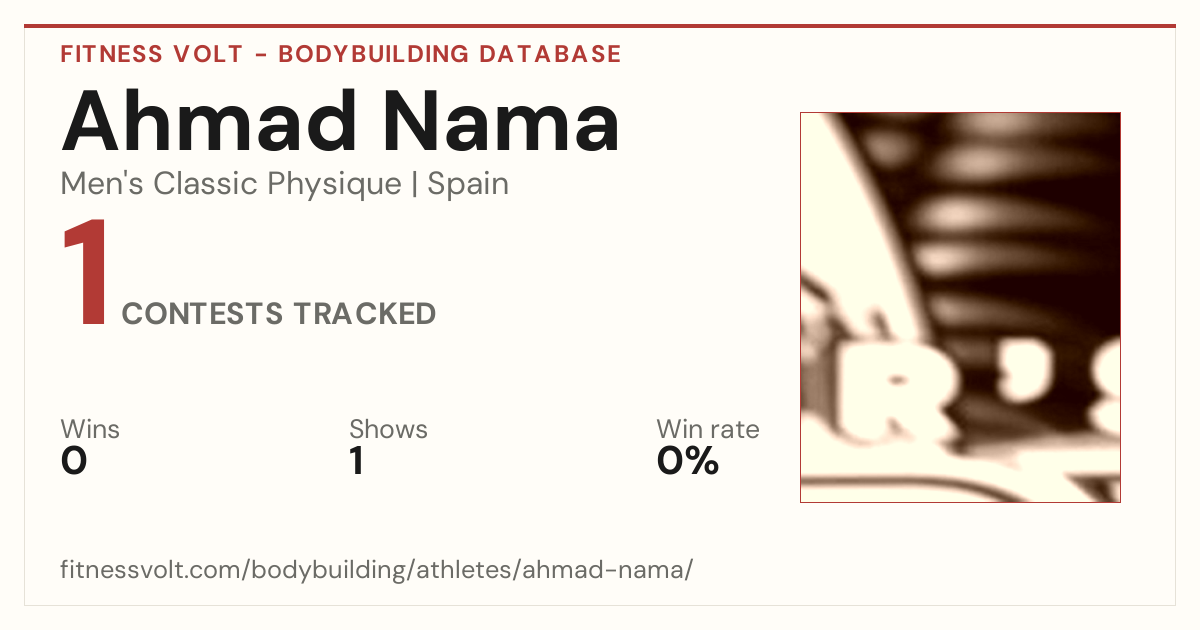This screenshot has width=1200, height=630.
Task: Click the Wins label
Action: point(90,429)
